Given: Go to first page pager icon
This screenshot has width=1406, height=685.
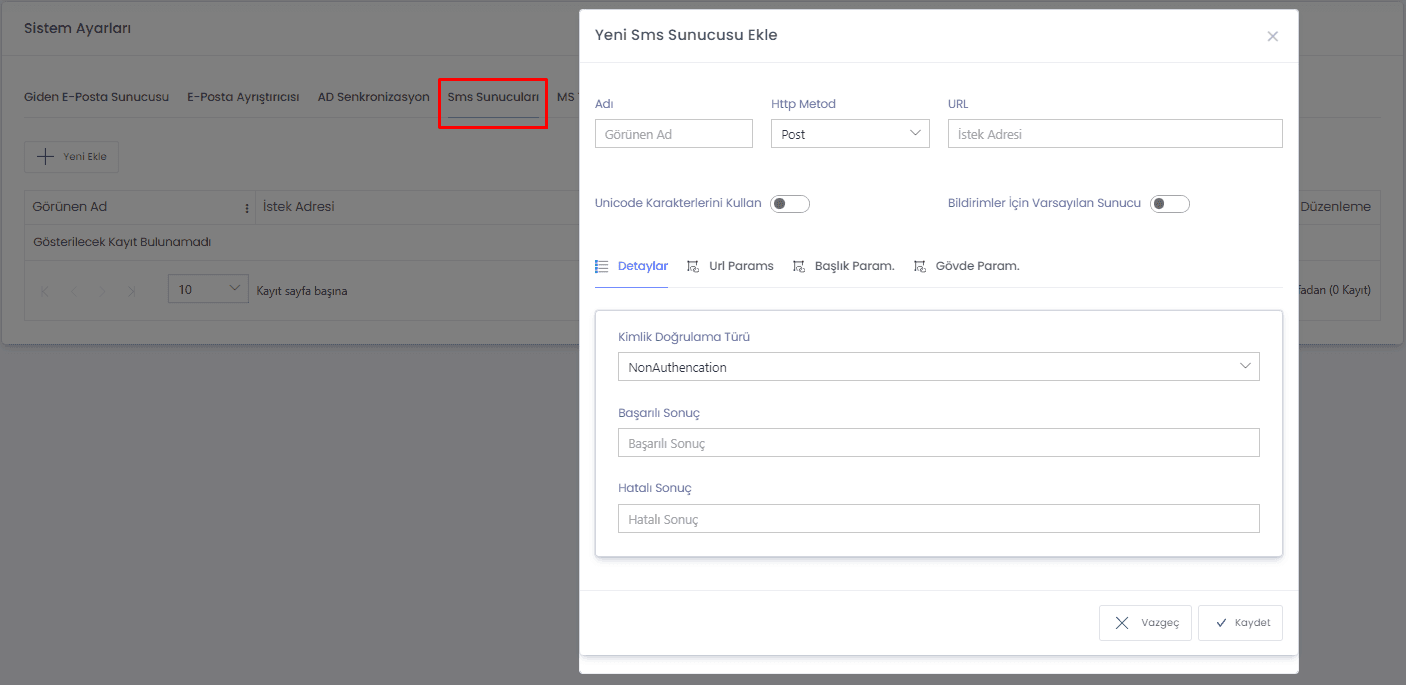Looking at the screenshot, I should click(x=44, y=291).
